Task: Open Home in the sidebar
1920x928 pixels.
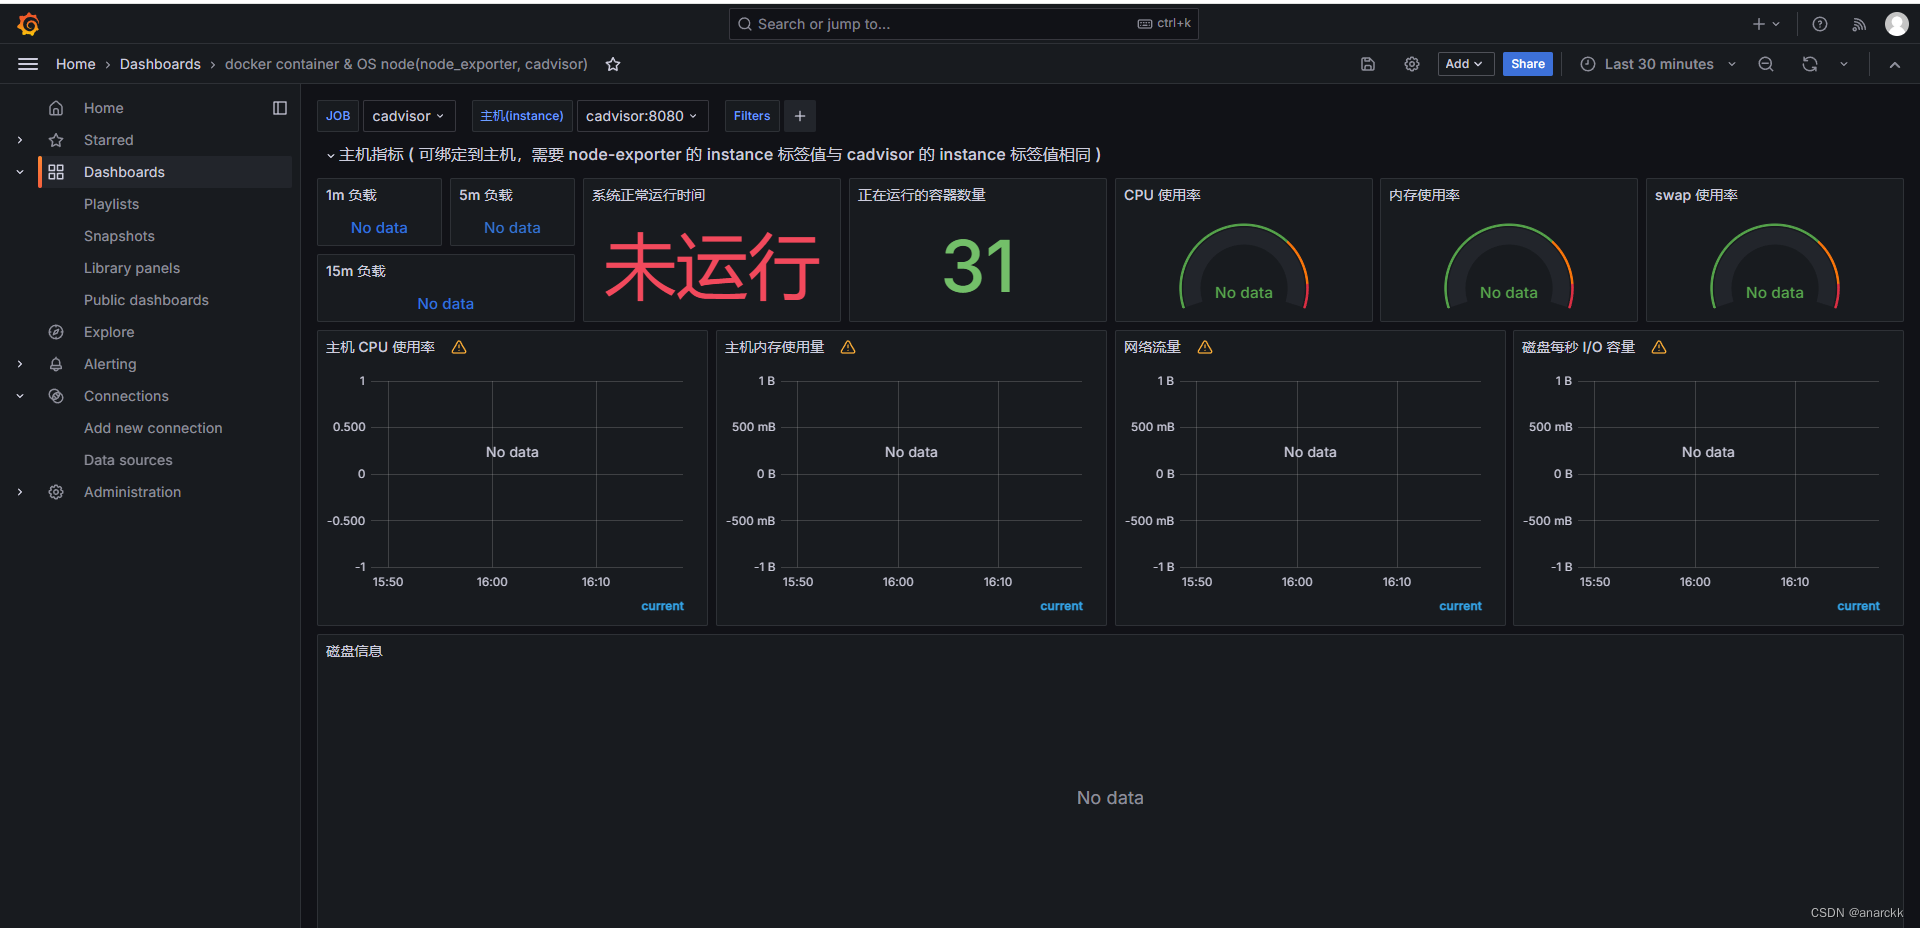Action: (103, 108)
